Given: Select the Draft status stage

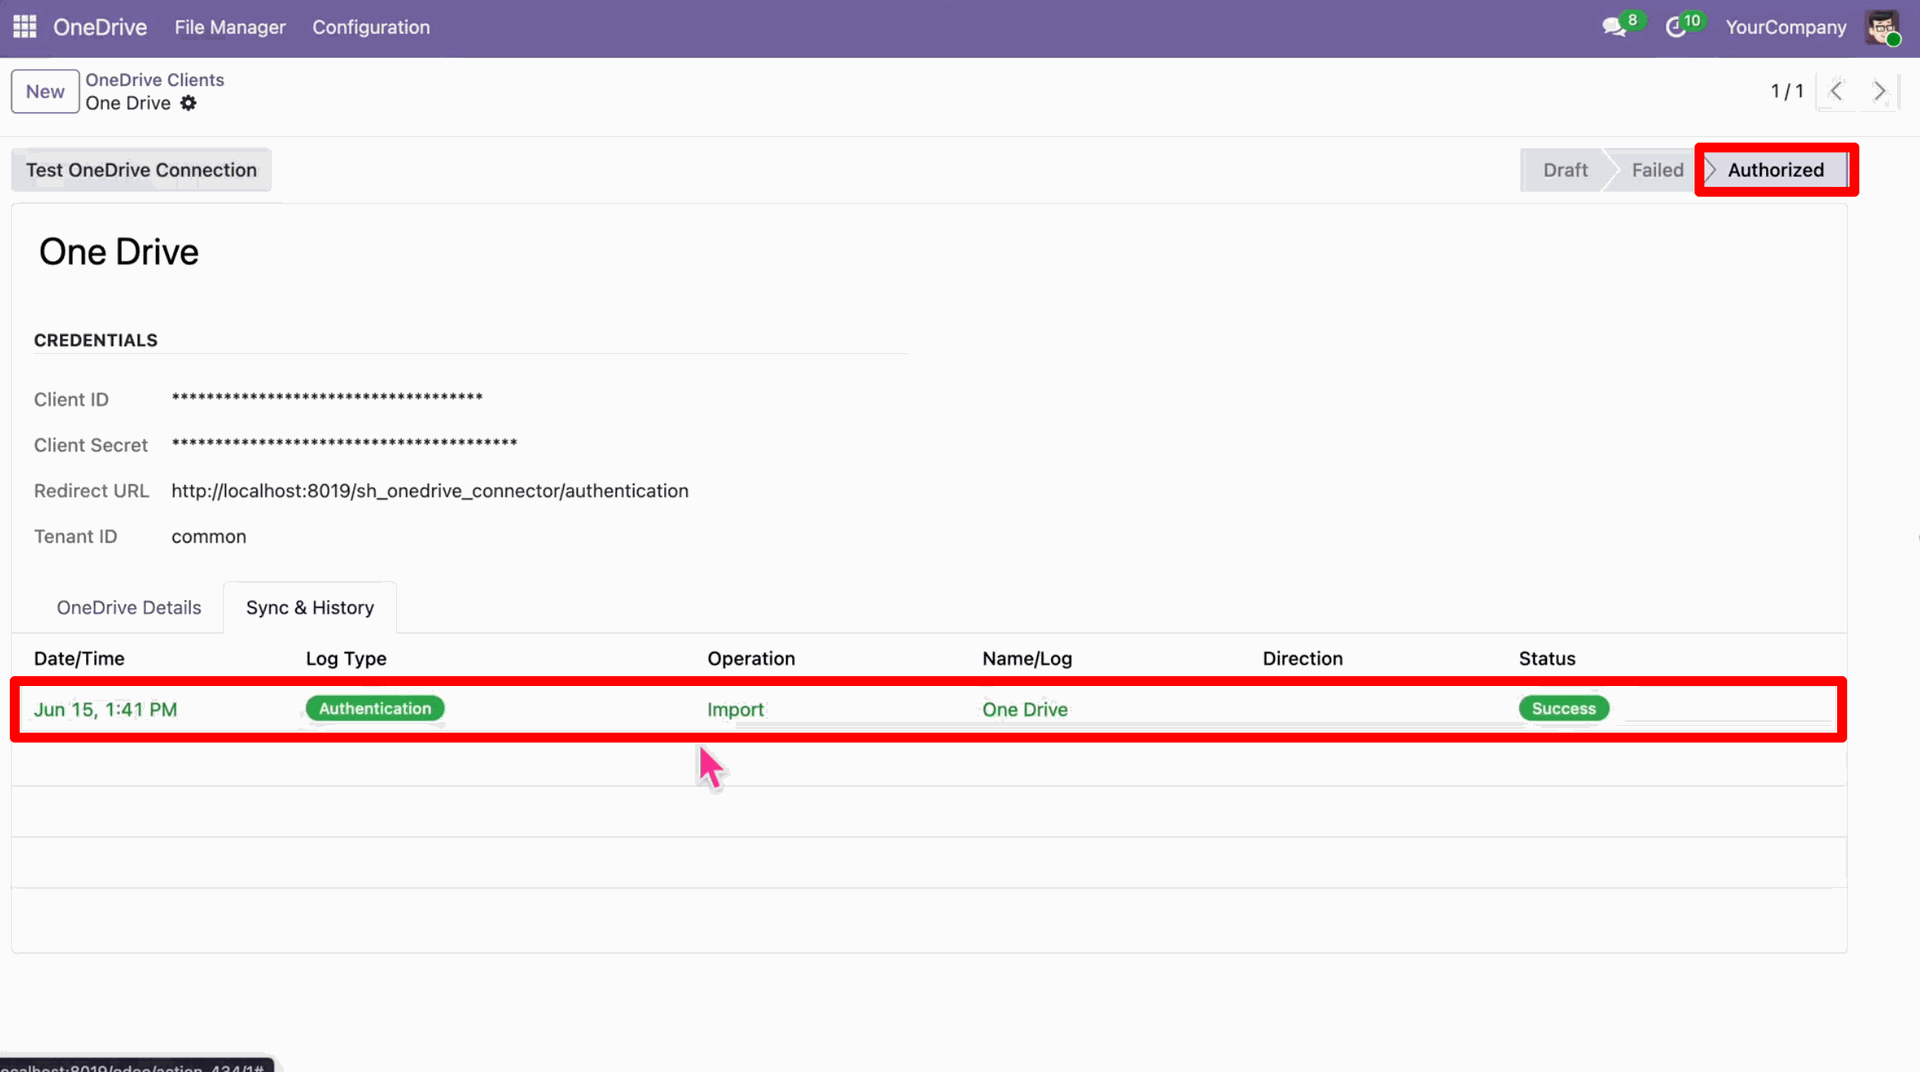Looking at the screenshot, I should 1565,170.
